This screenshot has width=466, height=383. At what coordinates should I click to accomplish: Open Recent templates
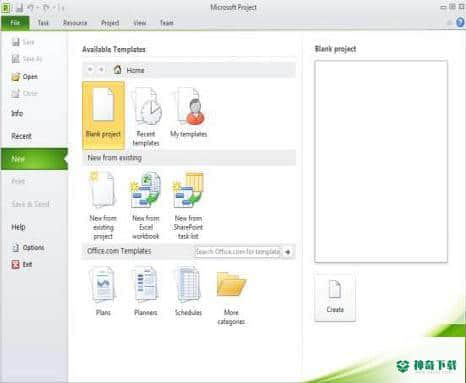pos(146,117)
